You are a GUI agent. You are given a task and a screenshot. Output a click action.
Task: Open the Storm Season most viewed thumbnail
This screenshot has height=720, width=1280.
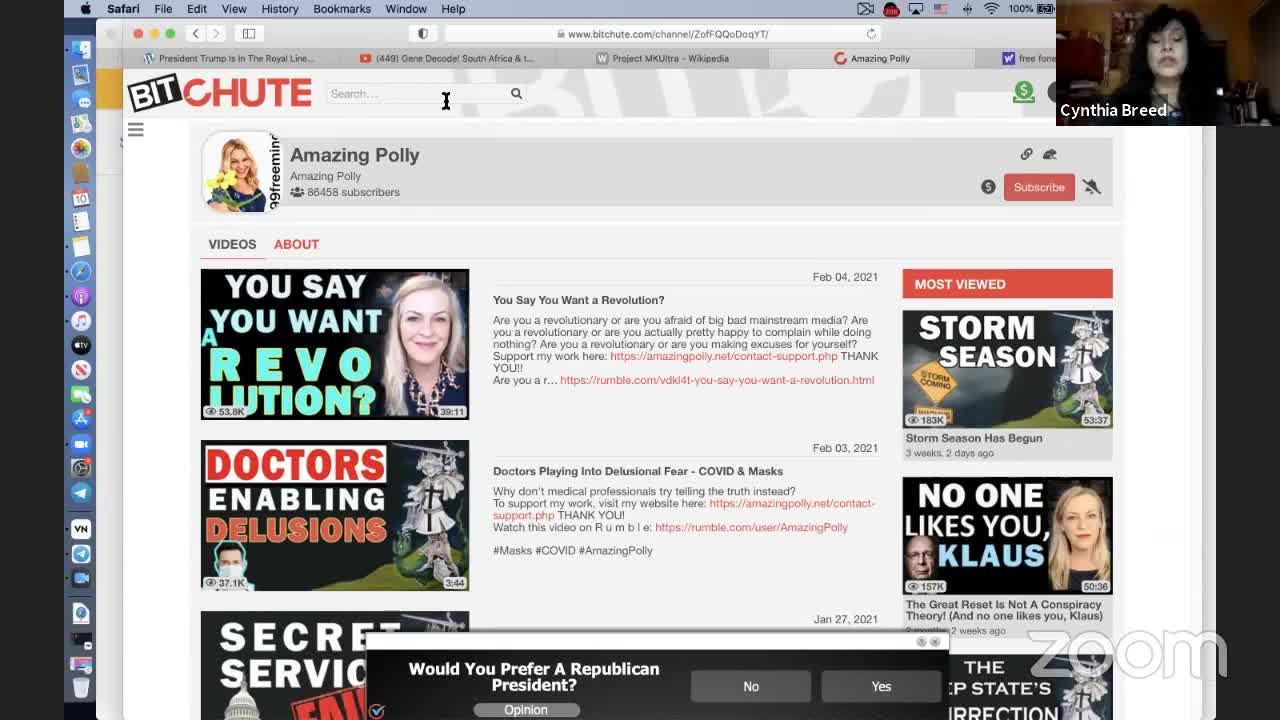tap(1007, 369)
